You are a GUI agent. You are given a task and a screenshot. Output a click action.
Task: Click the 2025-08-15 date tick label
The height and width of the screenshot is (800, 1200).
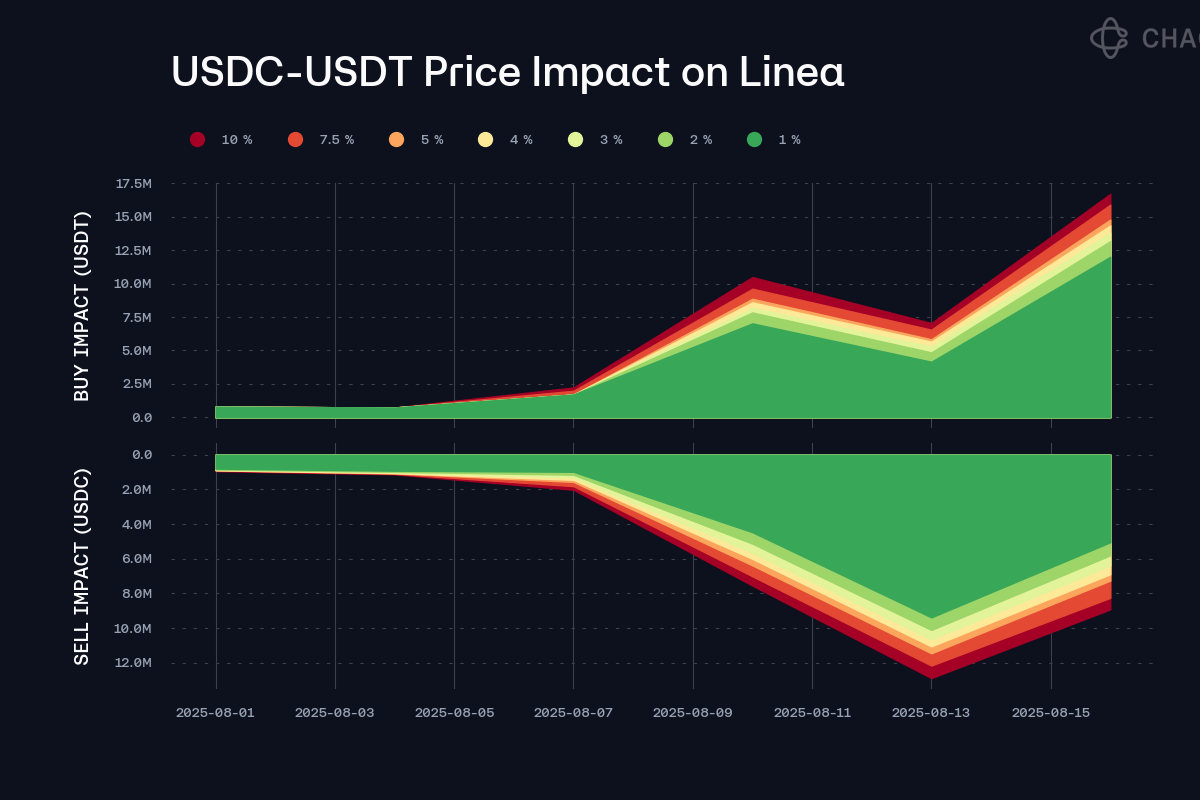pyautogui.click(x=1051, y=713)
